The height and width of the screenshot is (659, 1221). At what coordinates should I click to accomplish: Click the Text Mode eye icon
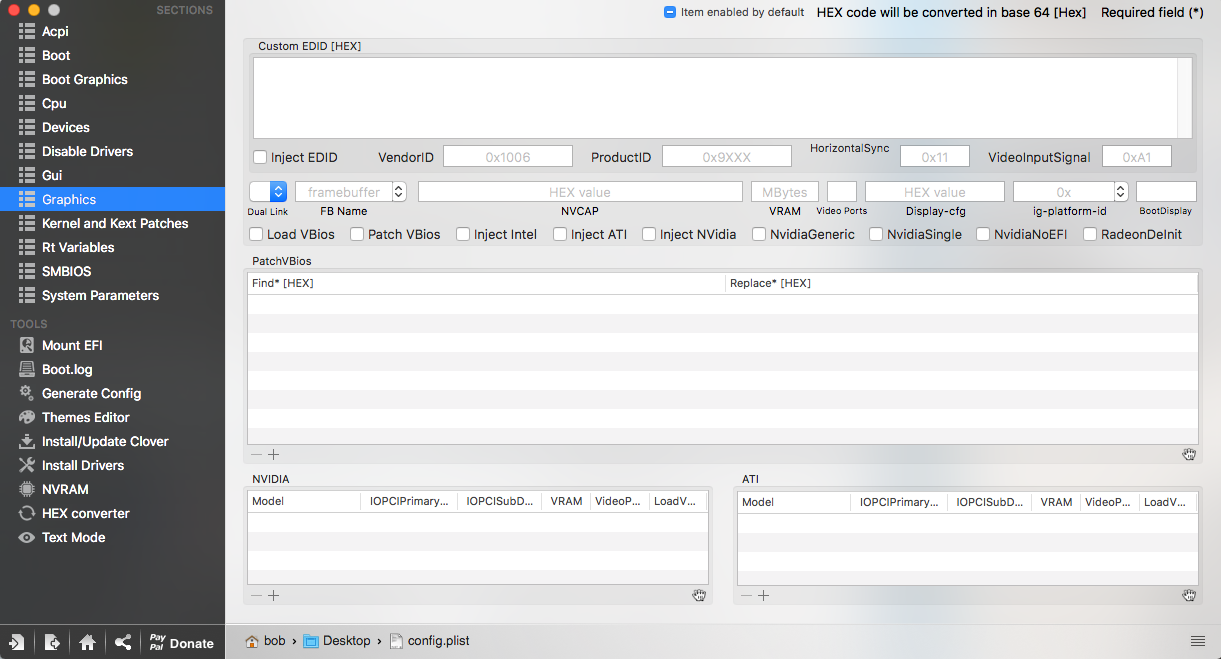26,537
